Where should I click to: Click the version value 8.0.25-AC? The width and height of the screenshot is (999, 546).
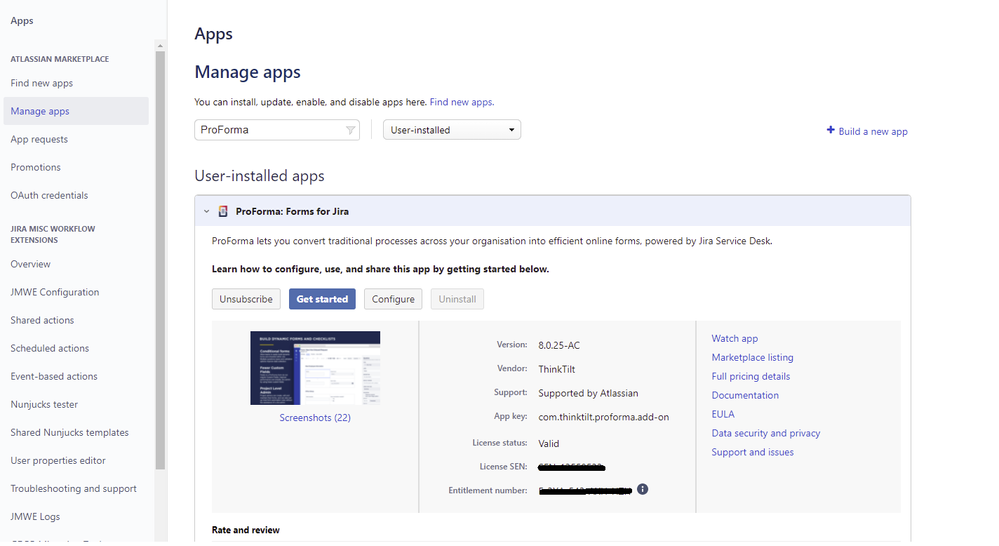point(559,345)
